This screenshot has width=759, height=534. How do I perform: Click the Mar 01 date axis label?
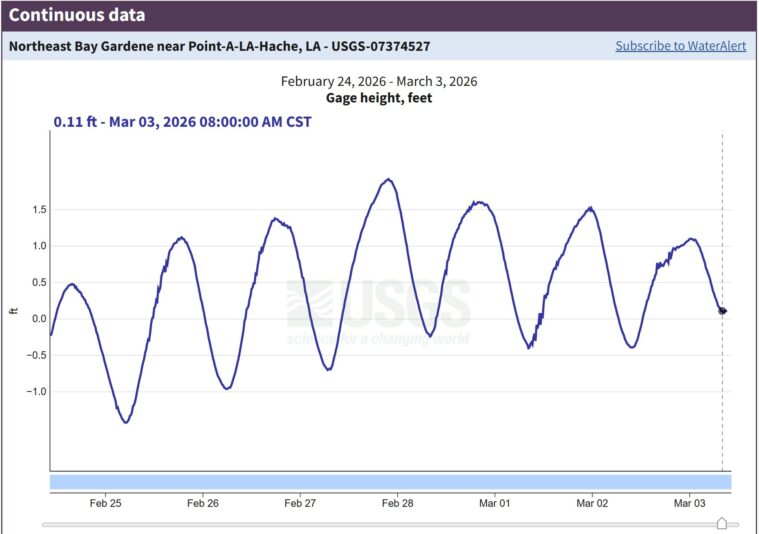(x=495, y=503)
